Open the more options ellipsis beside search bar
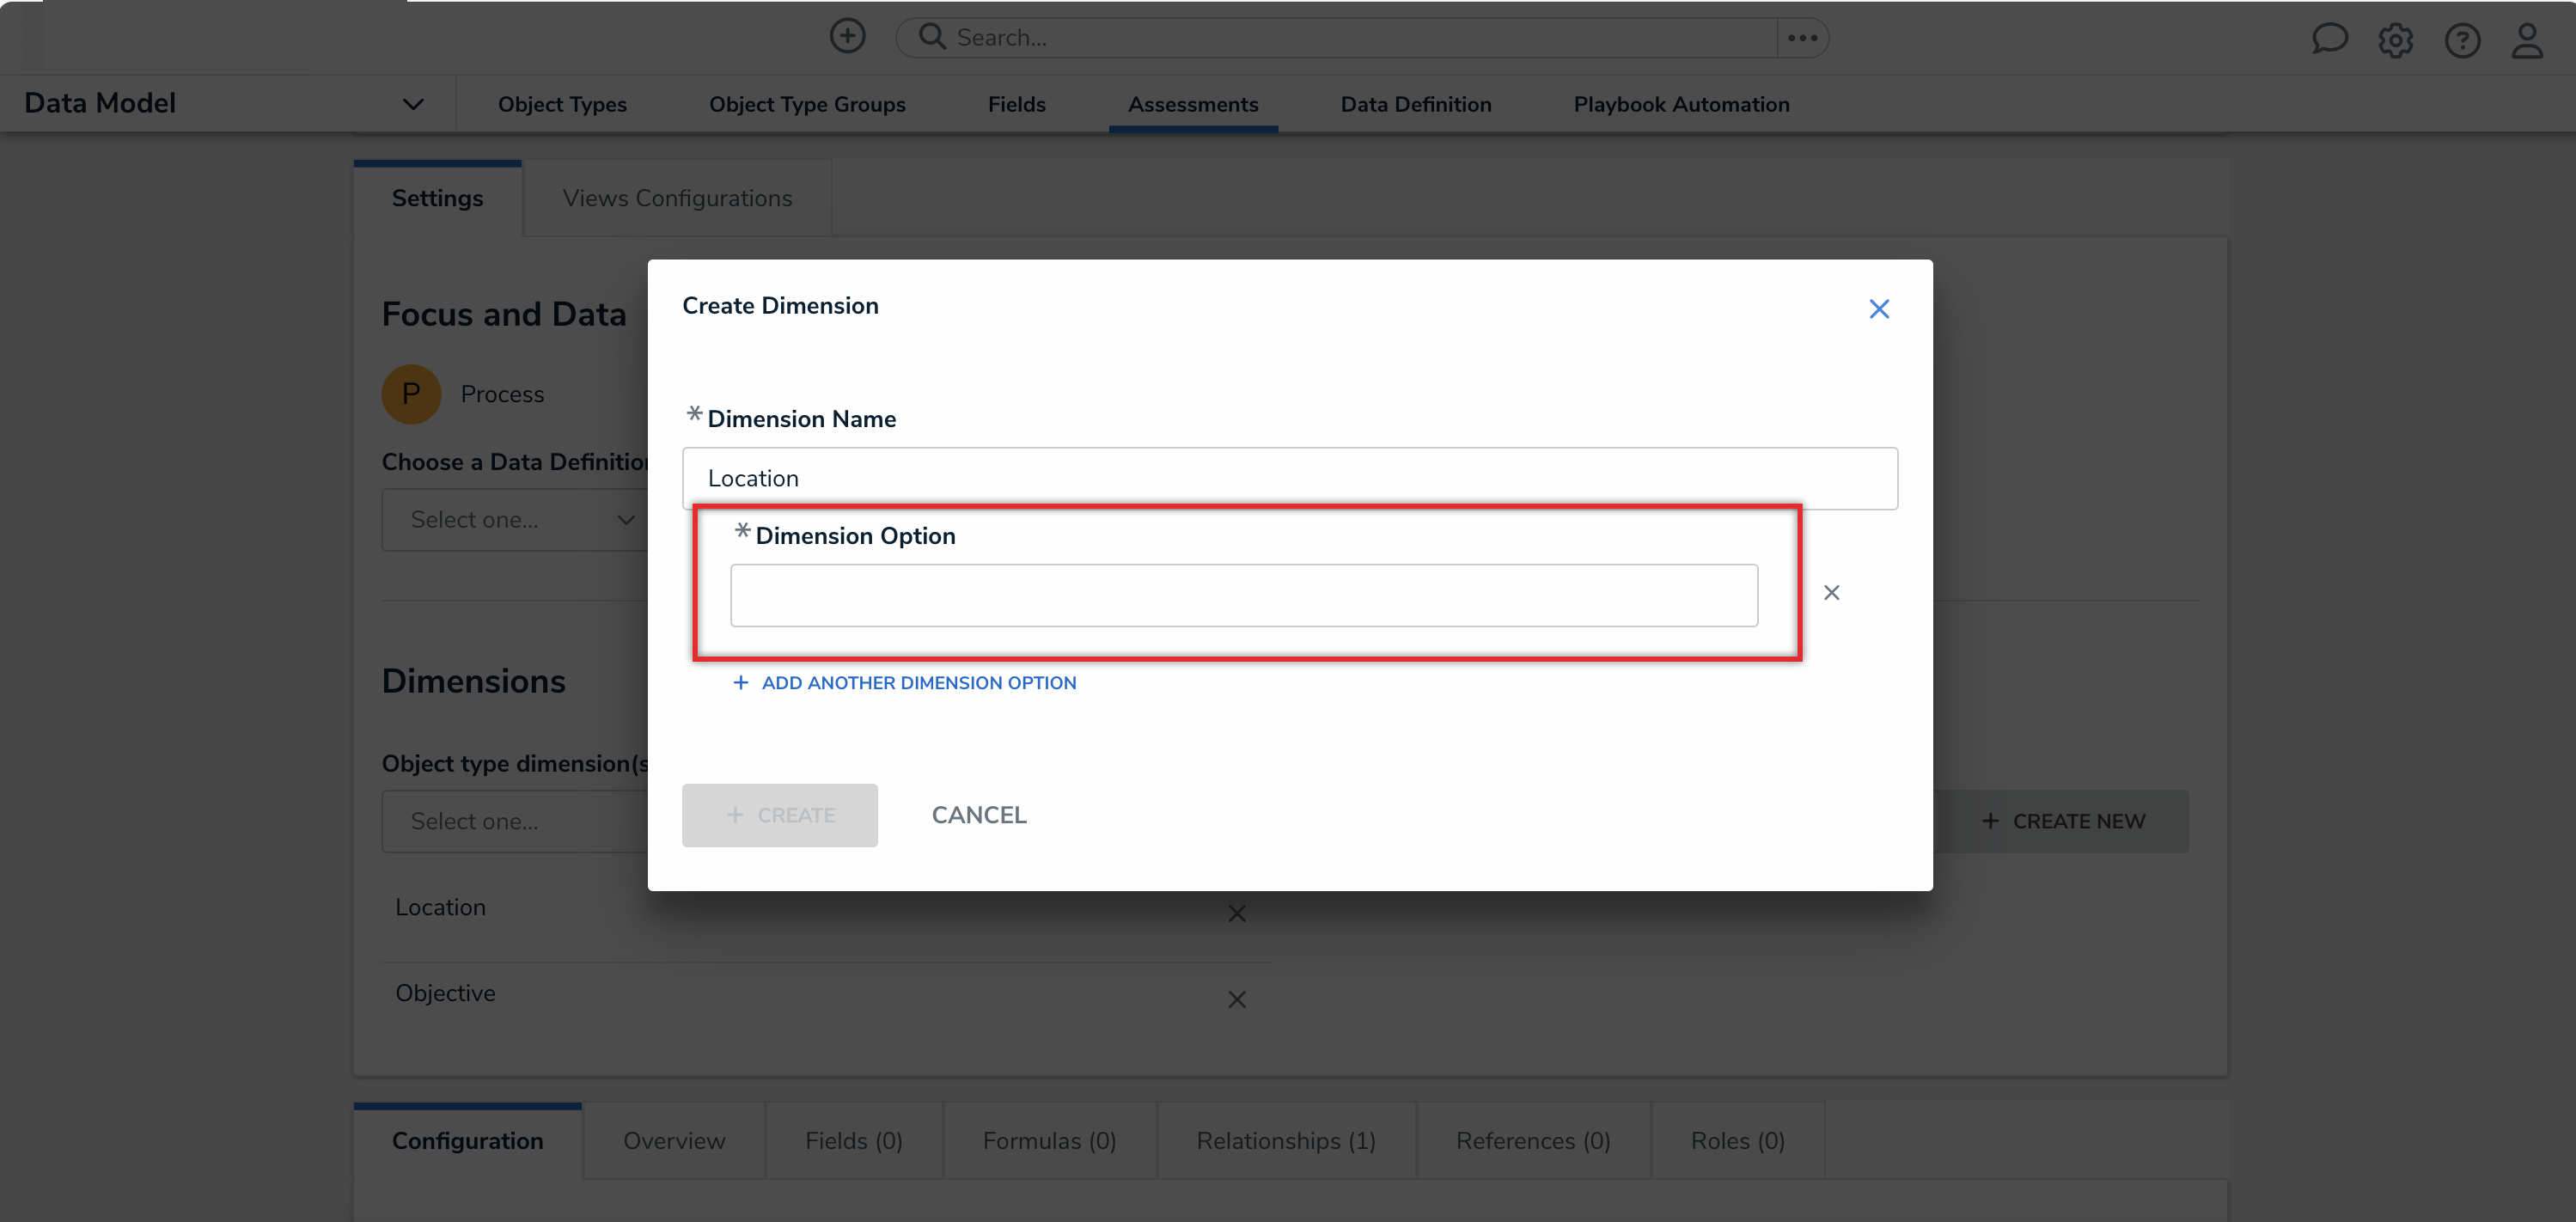This screenshot has width=2576, height=1222. coord(1801,37)
